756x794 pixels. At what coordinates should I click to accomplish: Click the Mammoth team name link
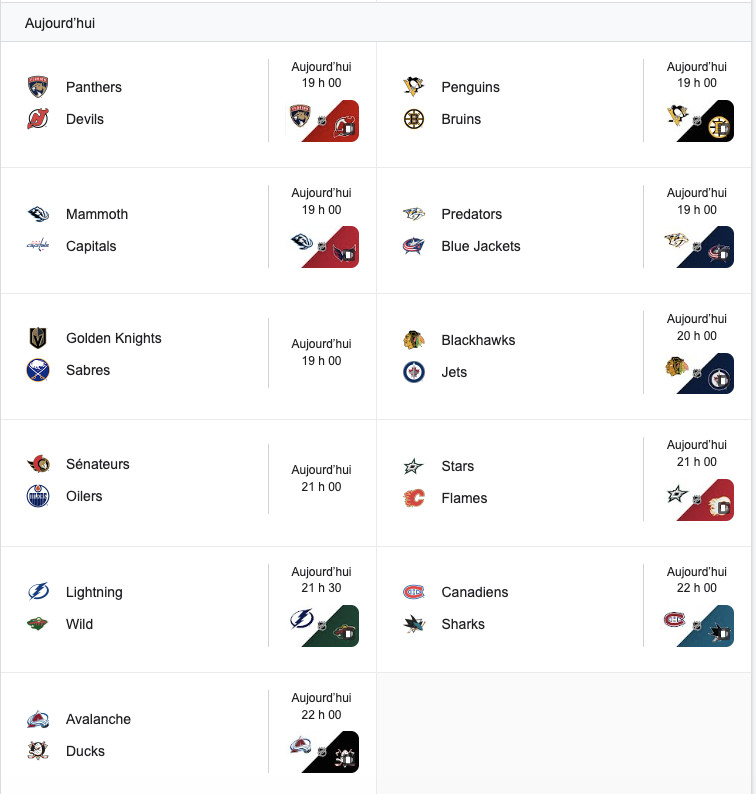pyautogui.click(x=97, y=214)
